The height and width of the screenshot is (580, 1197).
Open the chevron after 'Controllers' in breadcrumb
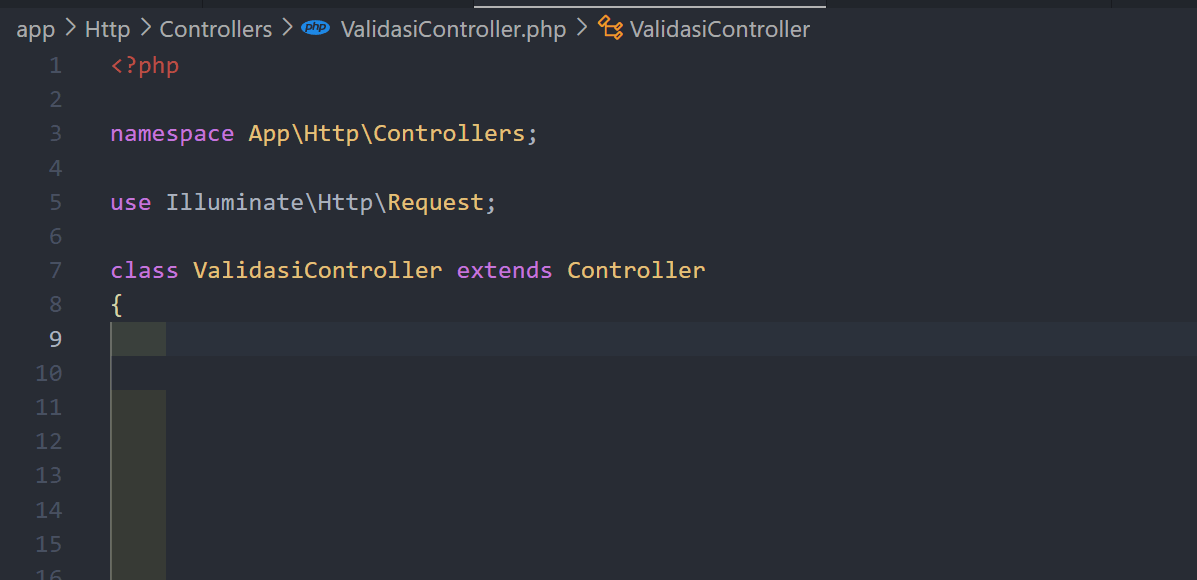pyautogui.click(x=286, y=29)
